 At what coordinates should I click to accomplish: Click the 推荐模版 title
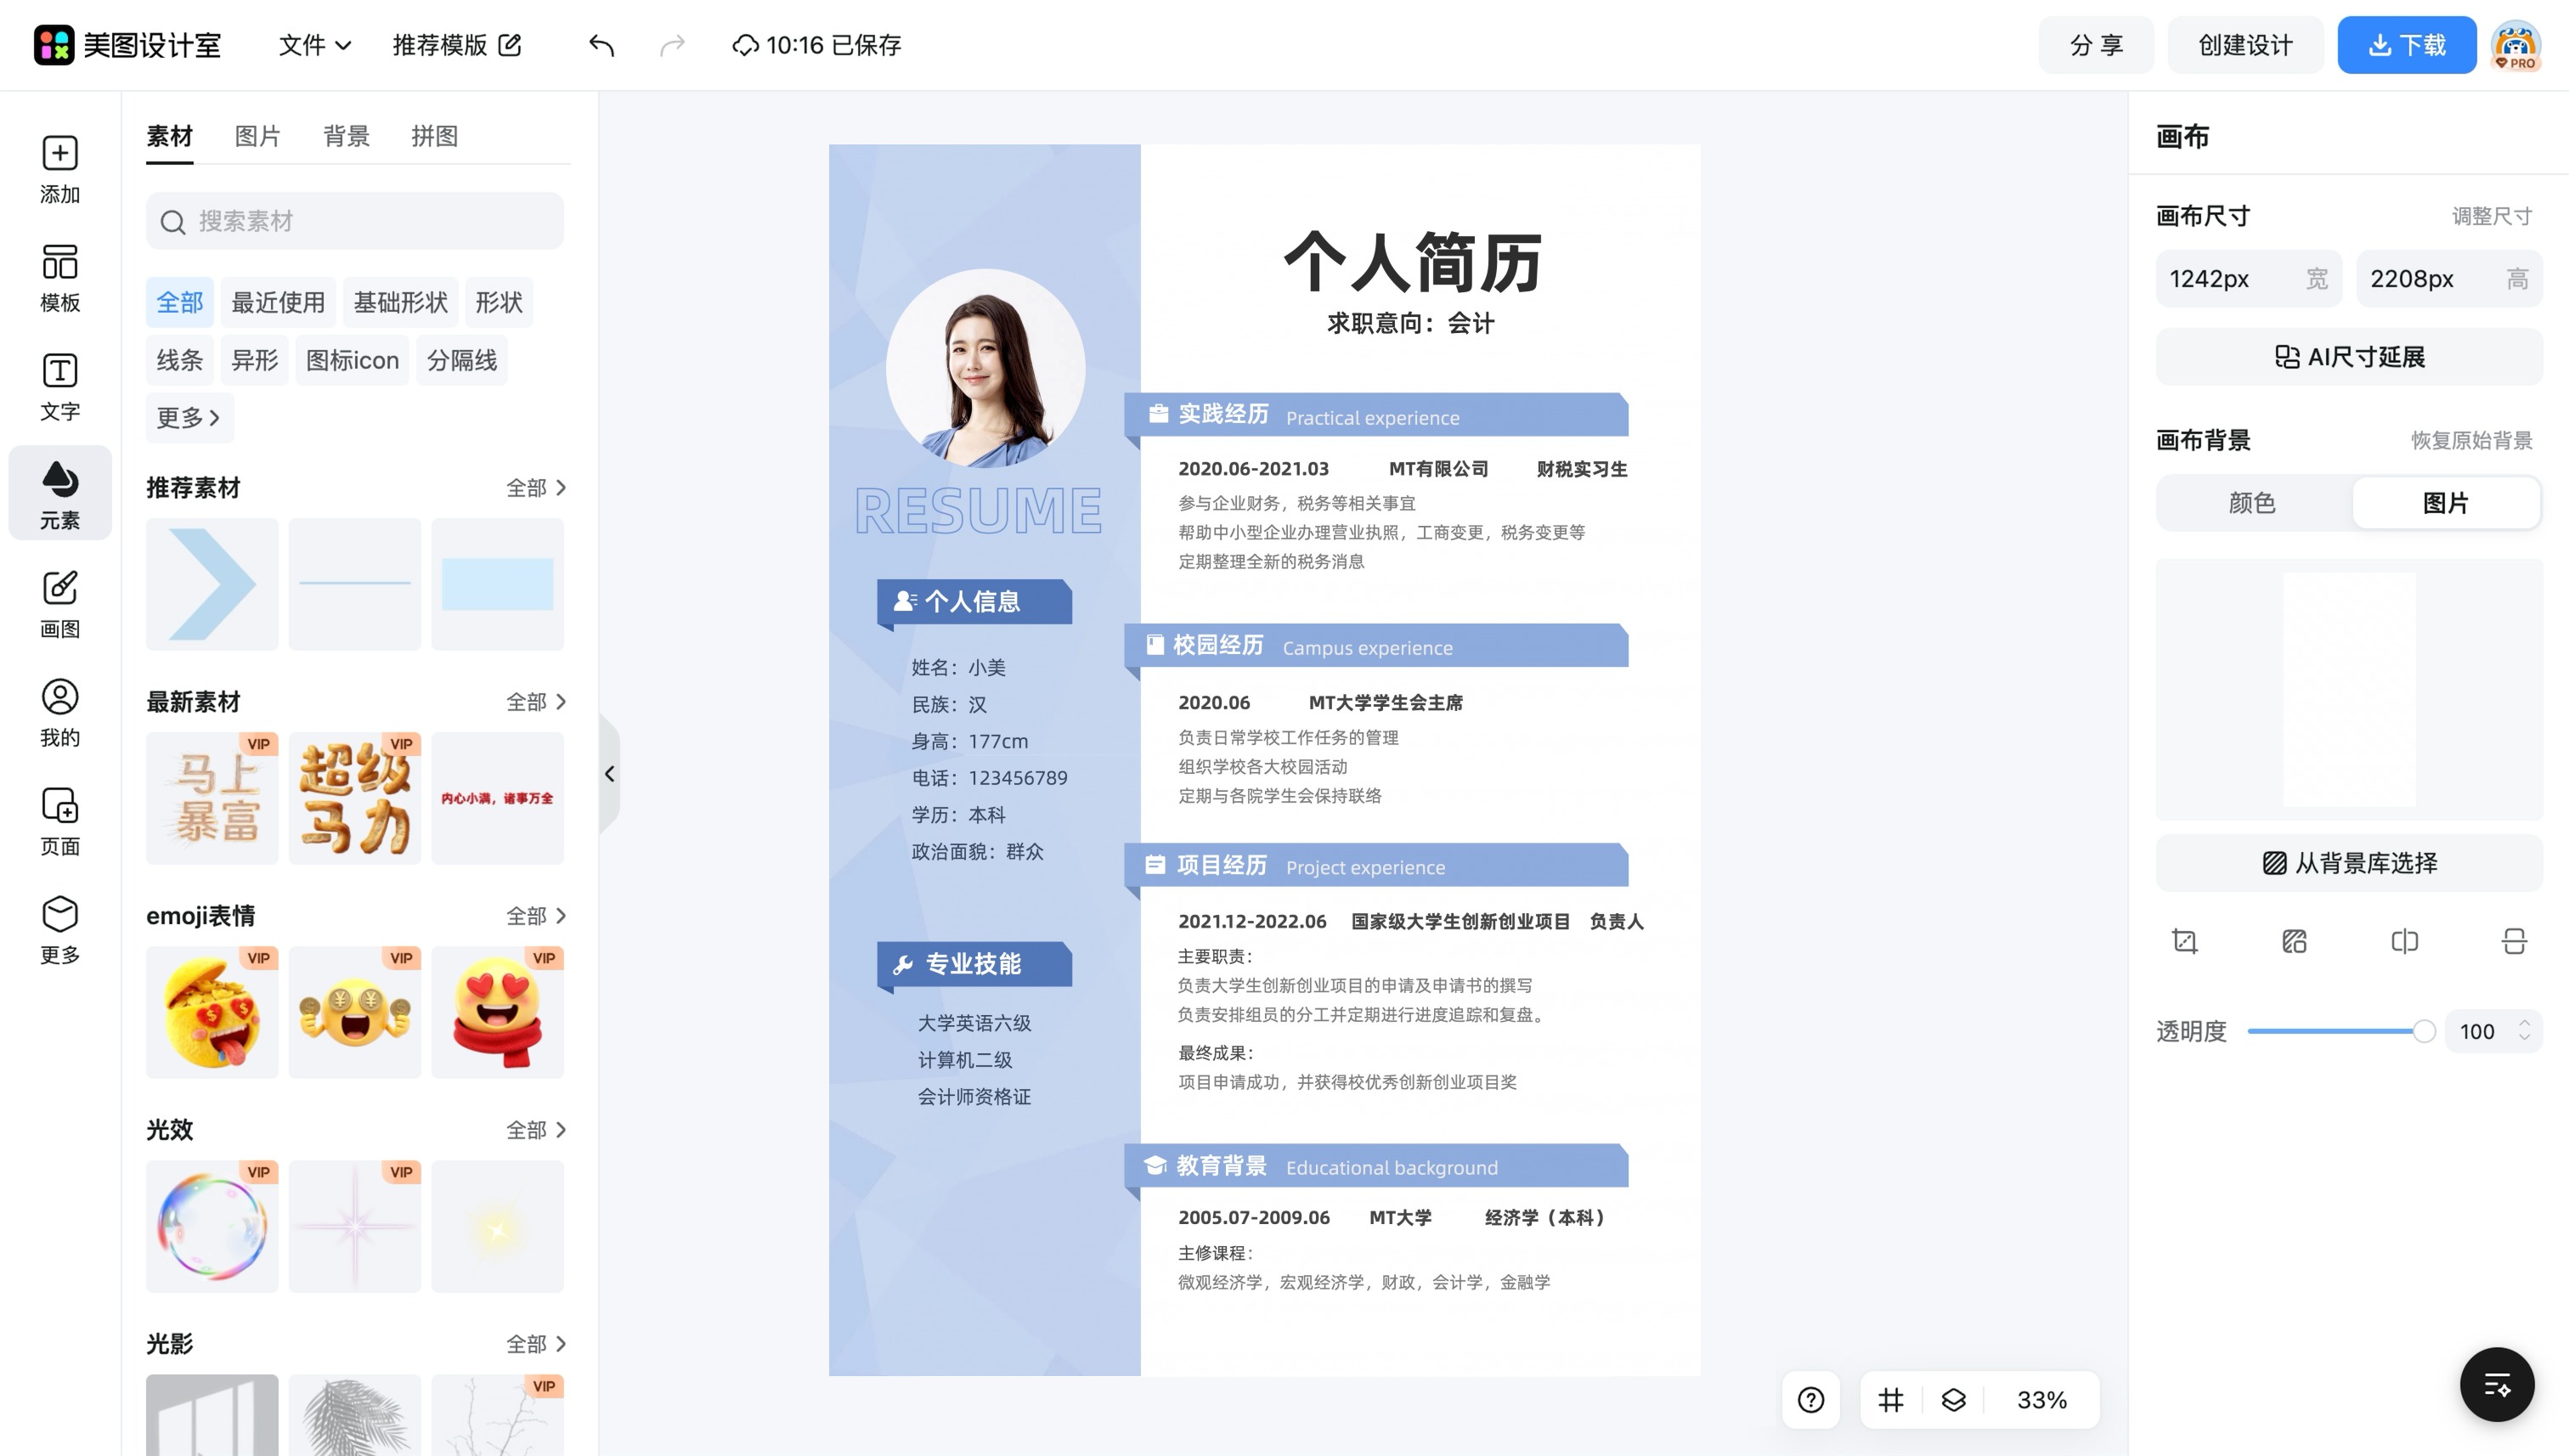click(x=440, y=45)
